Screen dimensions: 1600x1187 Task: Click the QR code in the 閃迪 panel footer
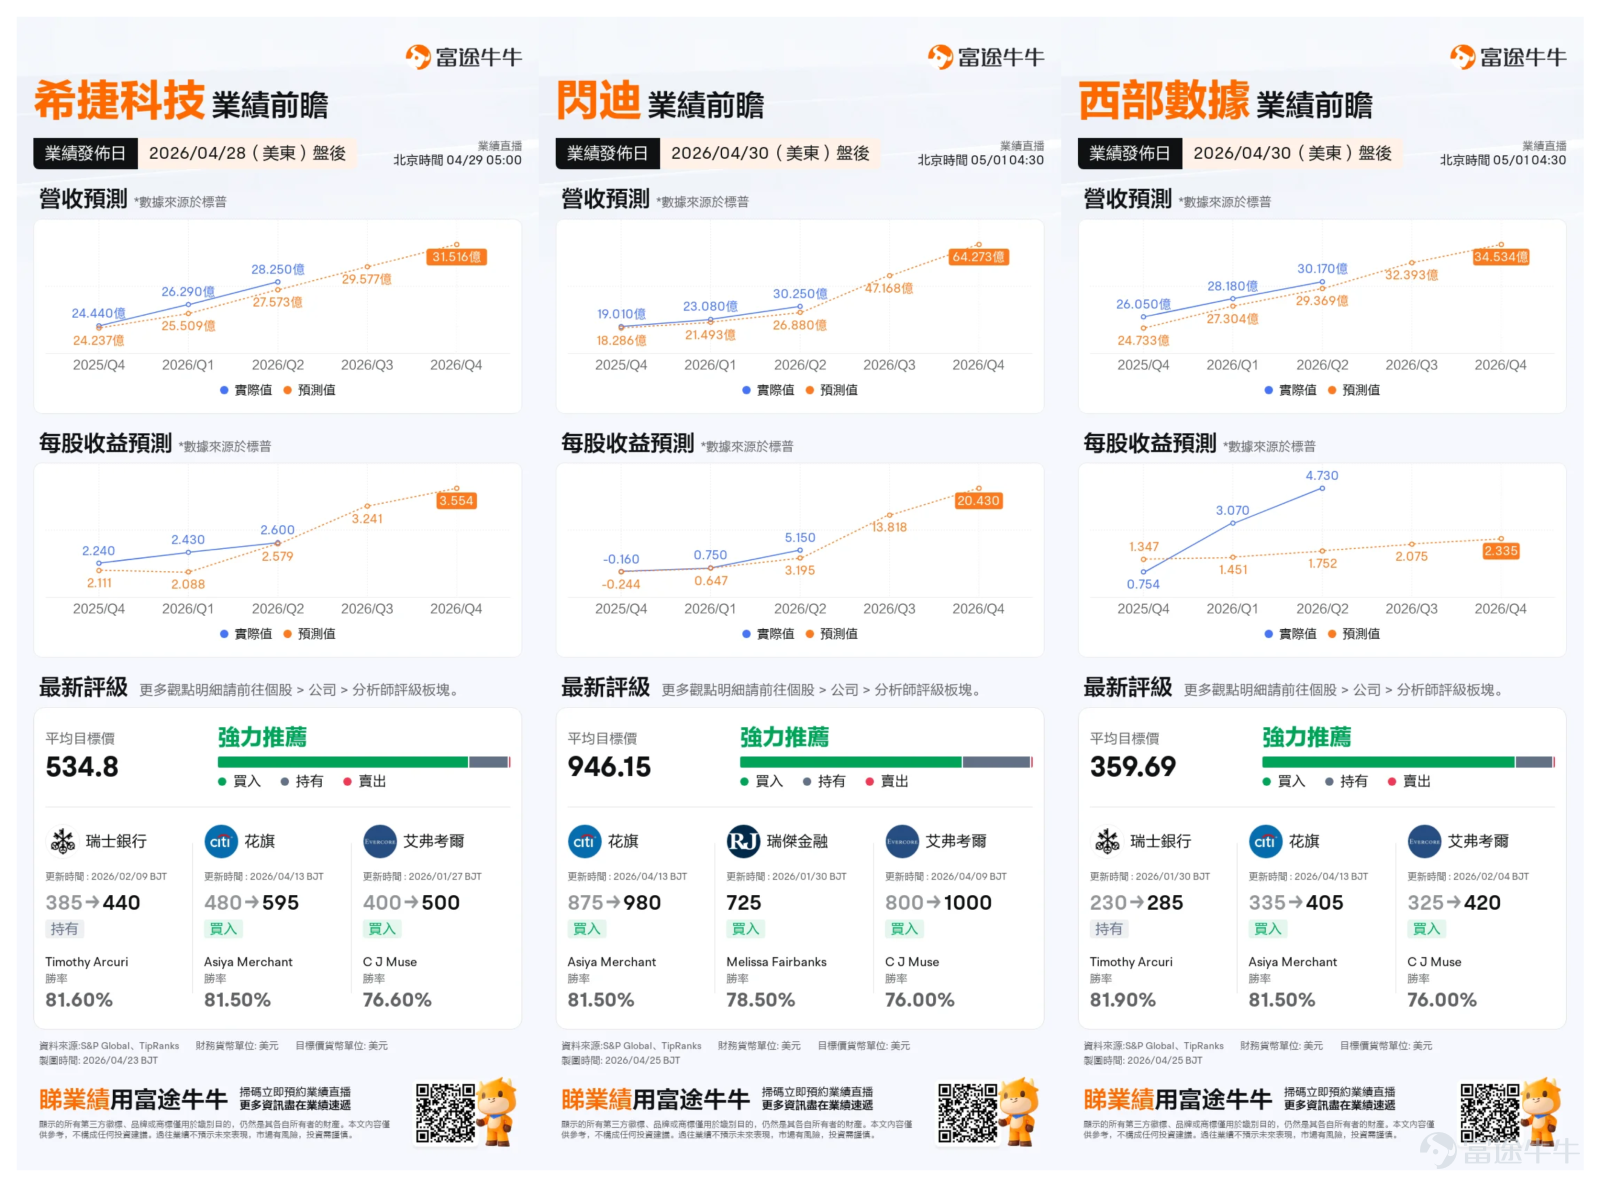click(967, 1112)
